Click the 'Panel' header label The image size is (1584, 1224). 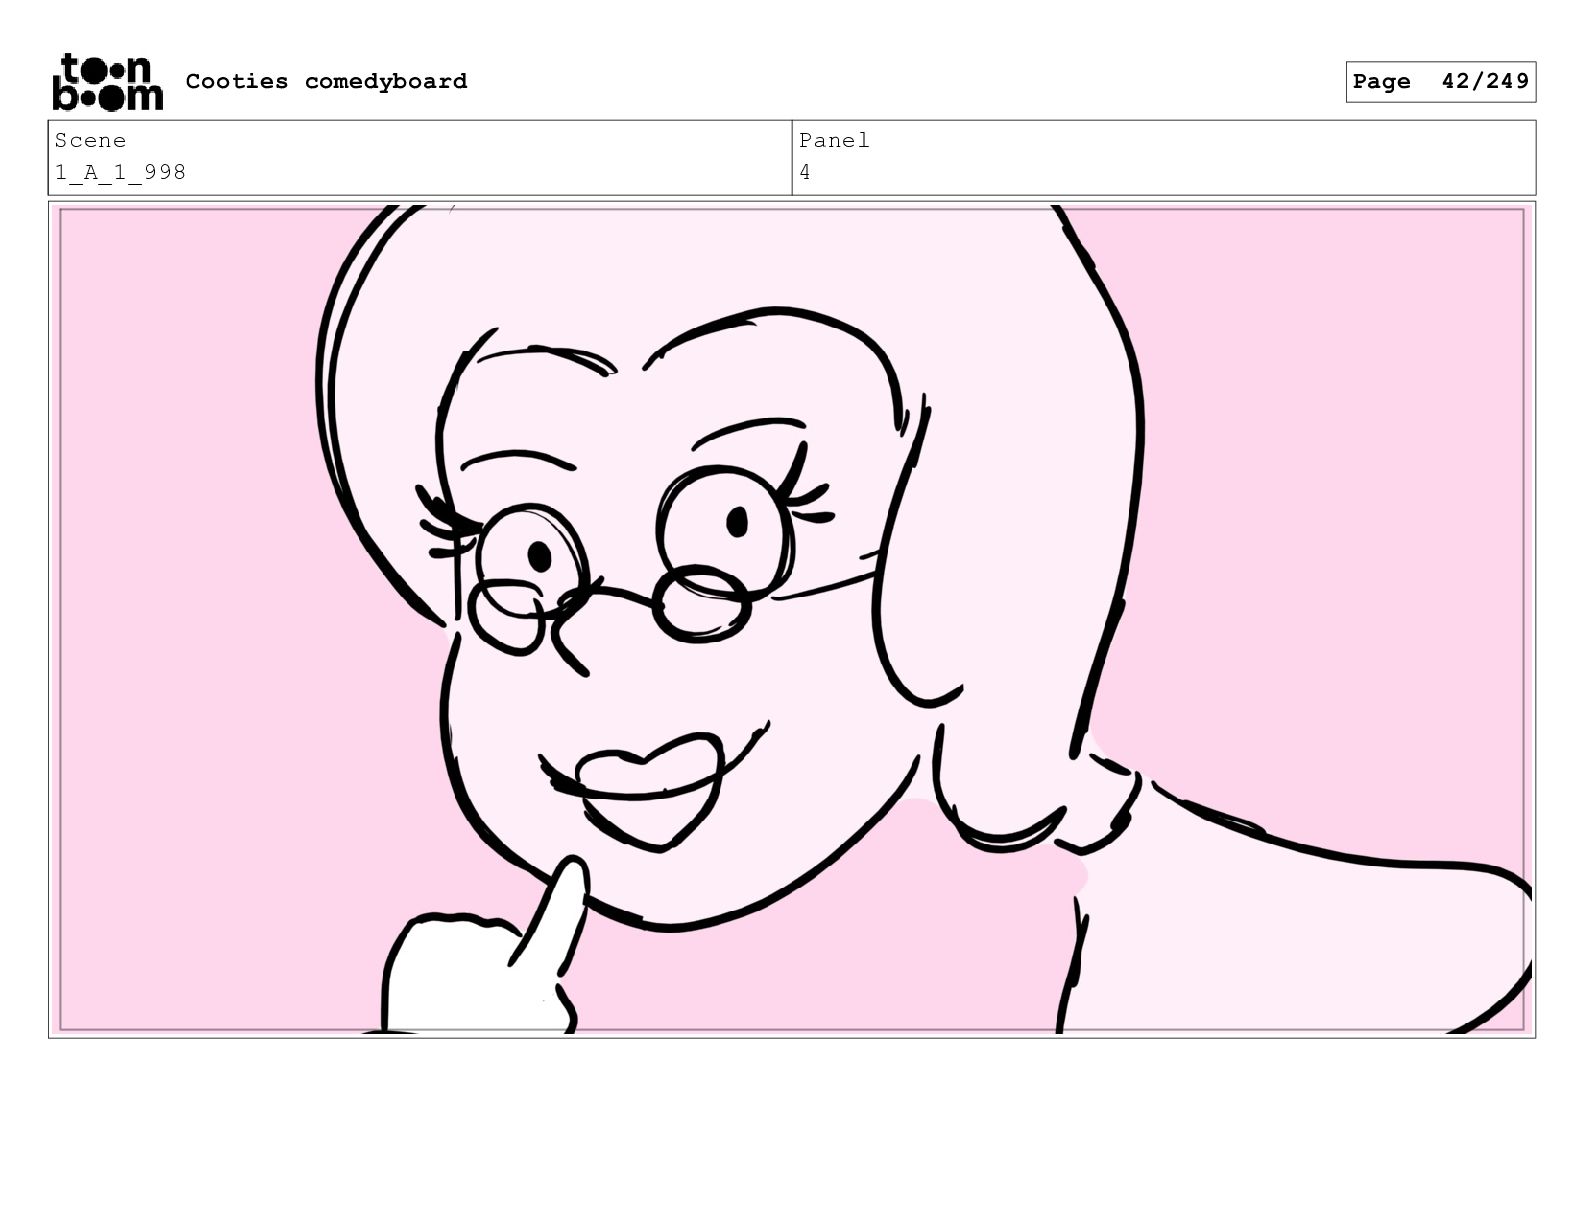coord(834,141)
